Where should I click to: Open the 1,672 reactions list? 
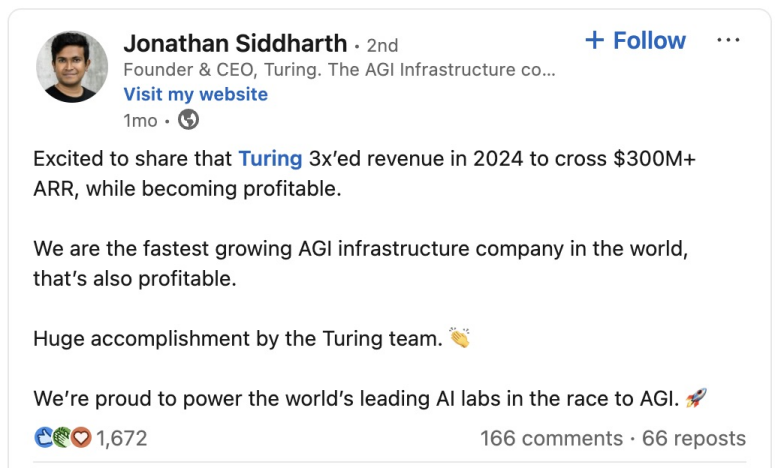click(122, 438)
